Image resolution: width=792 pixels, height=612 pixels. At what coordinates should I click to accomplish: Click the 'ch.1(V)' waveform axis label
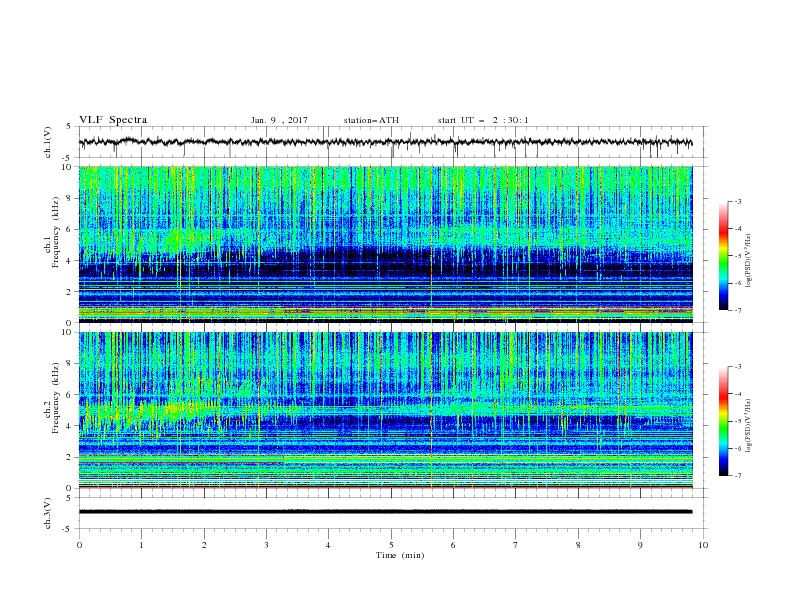click(x=48, y=142)
